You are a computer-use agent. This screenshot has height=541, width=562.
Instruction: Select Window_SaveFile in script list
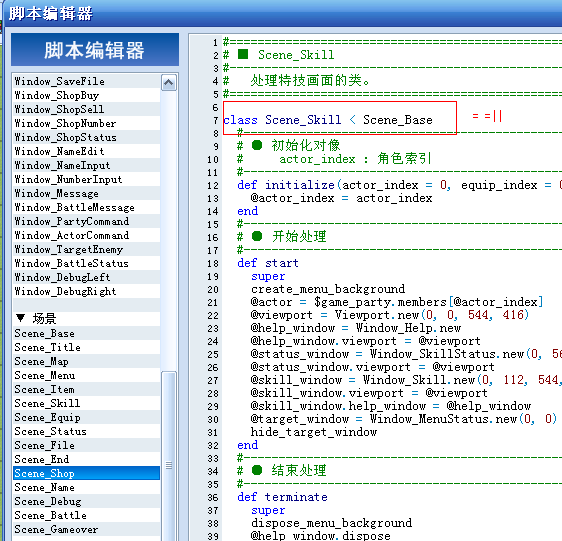click(x=86, y=81)
